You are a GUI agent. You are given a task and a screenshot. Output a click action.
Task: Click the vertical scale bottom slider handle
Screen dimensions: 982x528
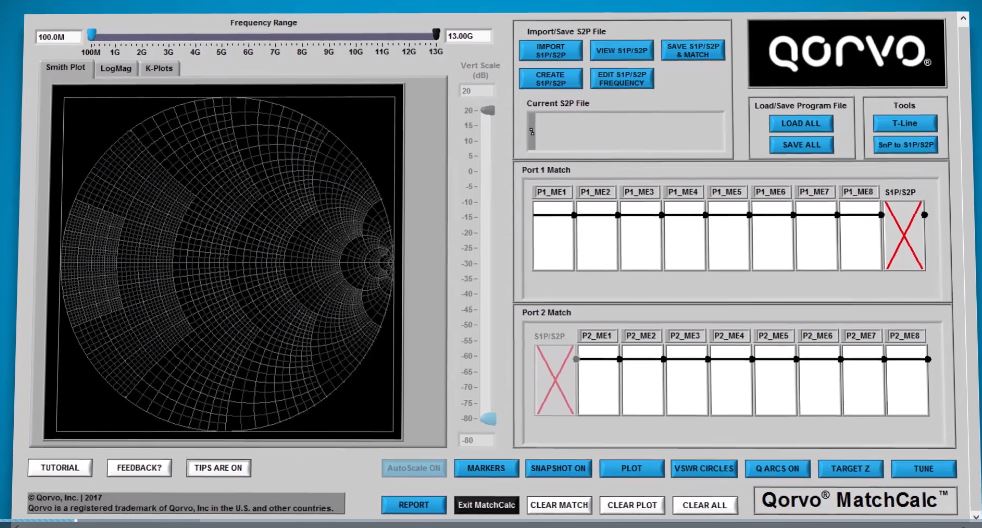tap(488, 418)
